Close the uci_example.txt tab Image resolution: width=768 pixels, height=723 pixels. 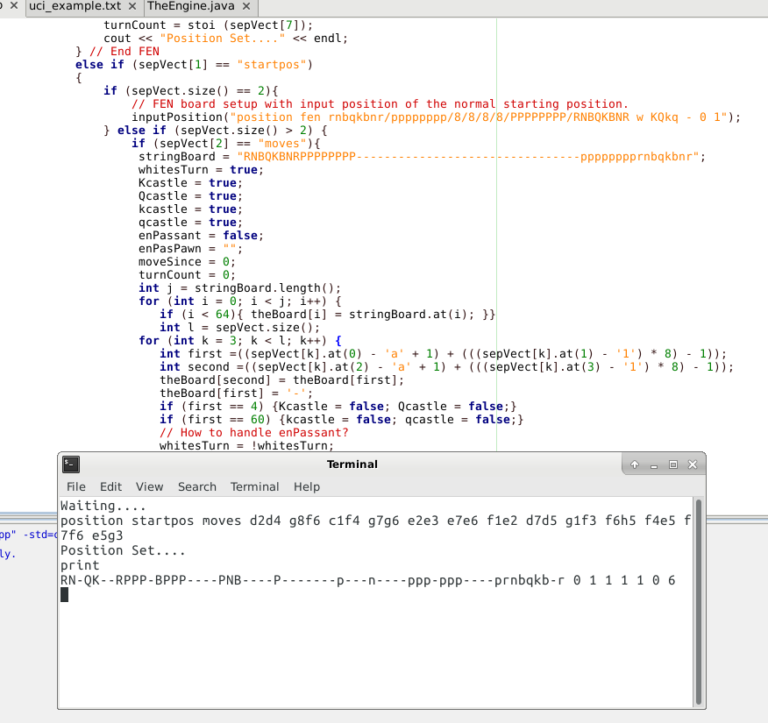(132, 6)
